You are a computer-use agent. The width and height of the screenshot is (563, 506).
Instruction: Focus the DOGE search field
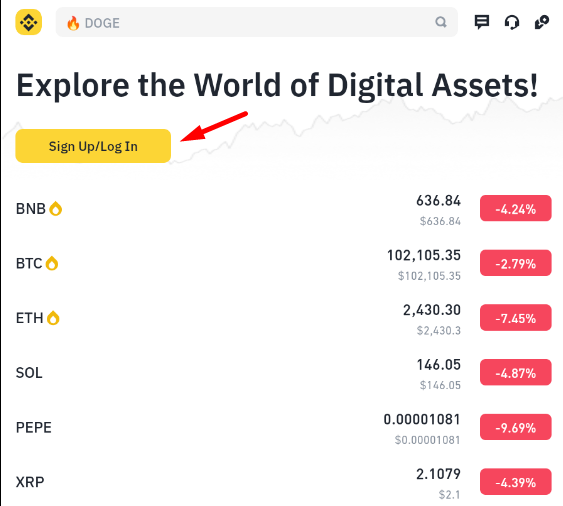pos(256,22)
